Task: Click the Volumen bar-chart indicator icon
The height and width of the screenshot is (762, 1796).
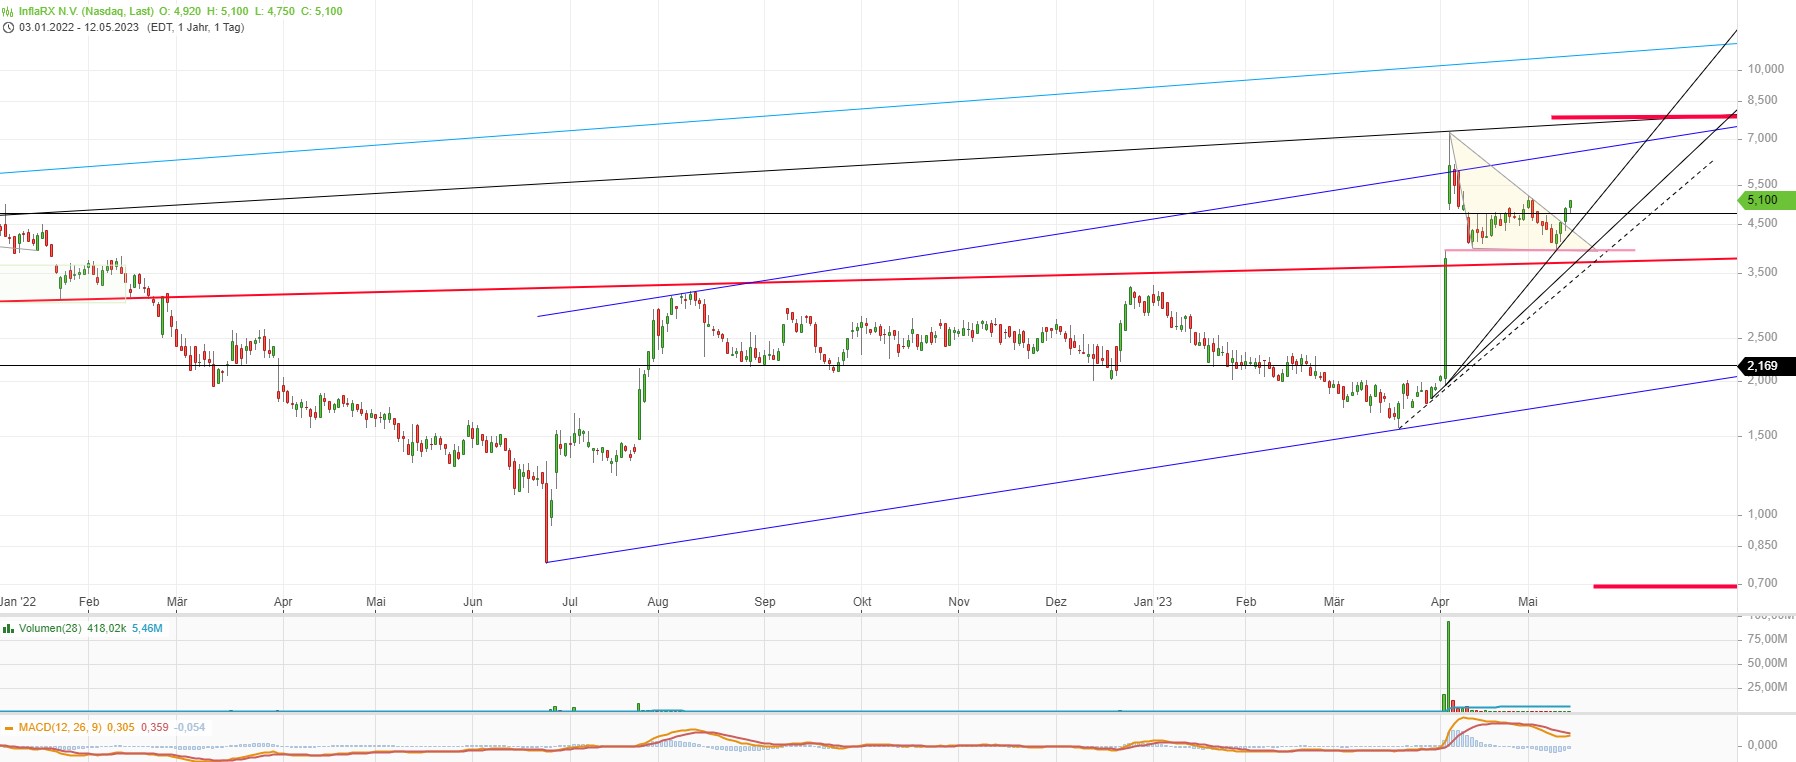Action: (x=9, y=629)
